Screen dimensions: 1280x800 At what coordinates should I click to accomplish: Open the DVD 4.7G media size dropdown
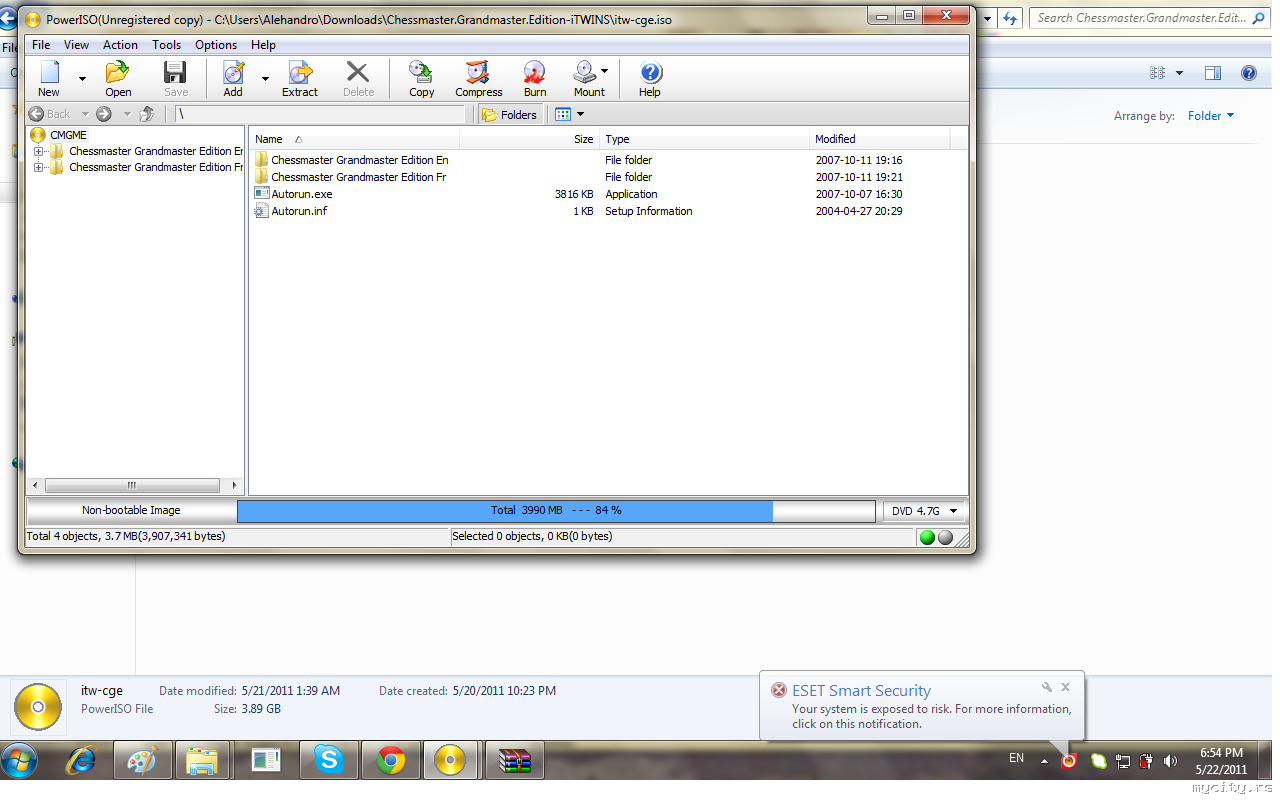924,511
